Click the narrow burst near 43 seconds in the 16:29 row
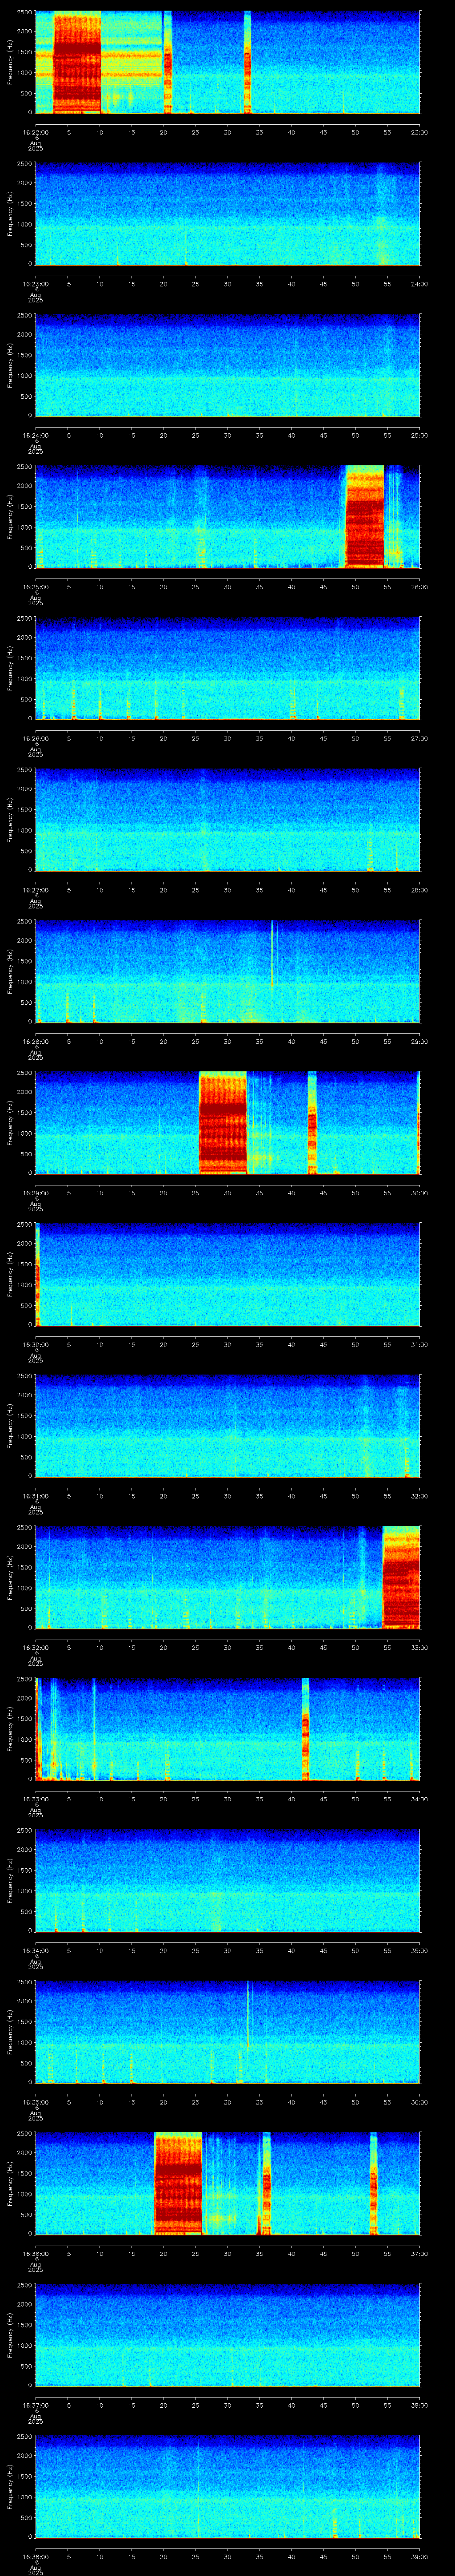Viewport: 455px width, 2576px height. click(x=312, y=1123)
